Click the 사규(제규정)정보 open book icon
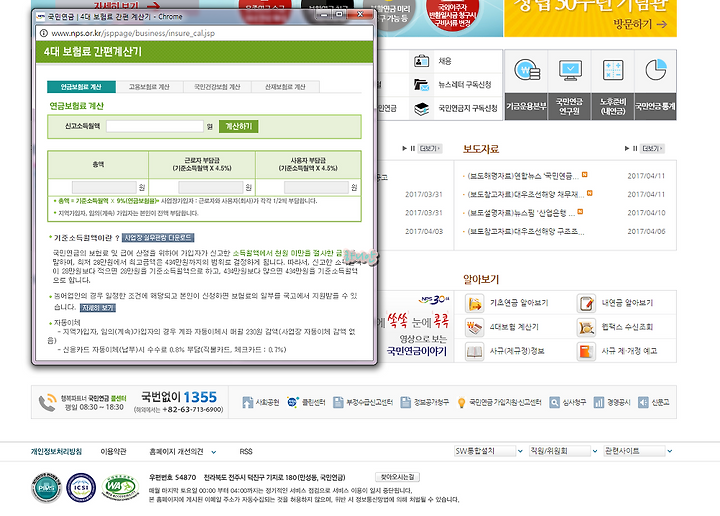The height and width of the screenshot is (516, 720). 474,352
